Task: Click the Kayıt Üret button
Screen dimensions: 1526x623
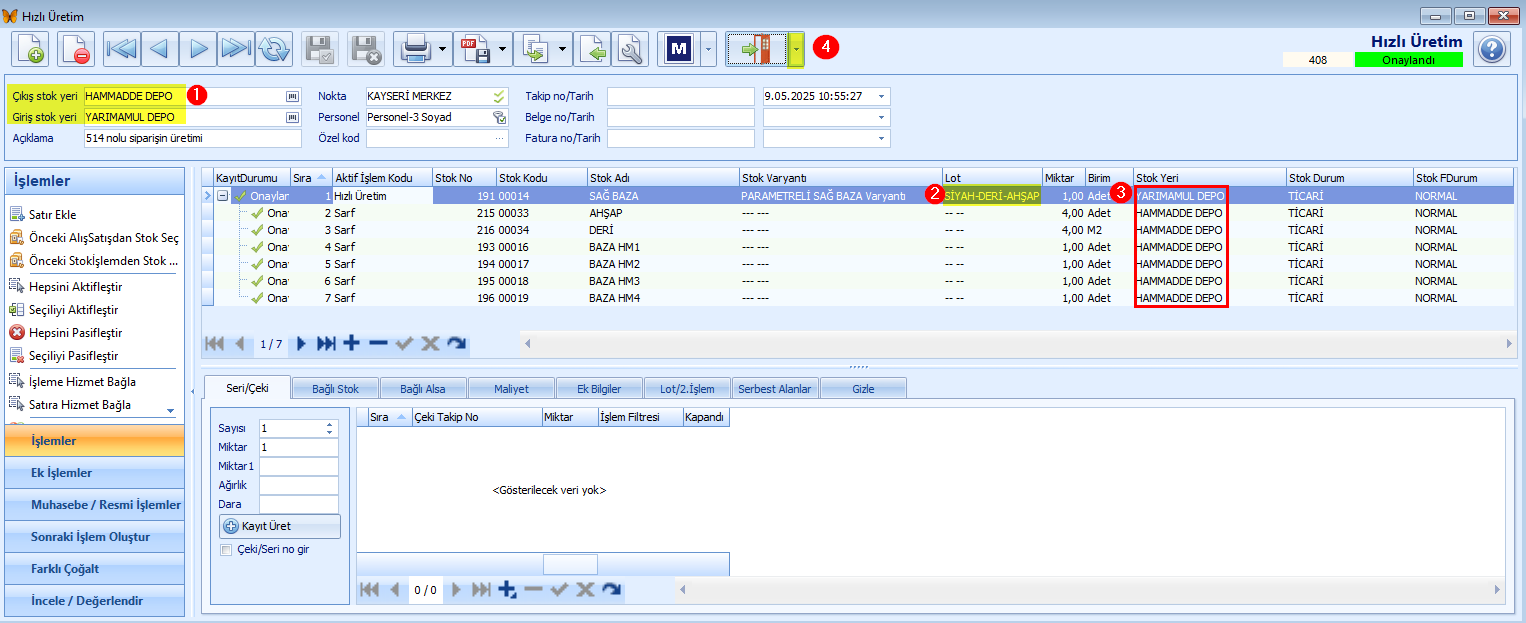Action: click(x=280, y=526)
